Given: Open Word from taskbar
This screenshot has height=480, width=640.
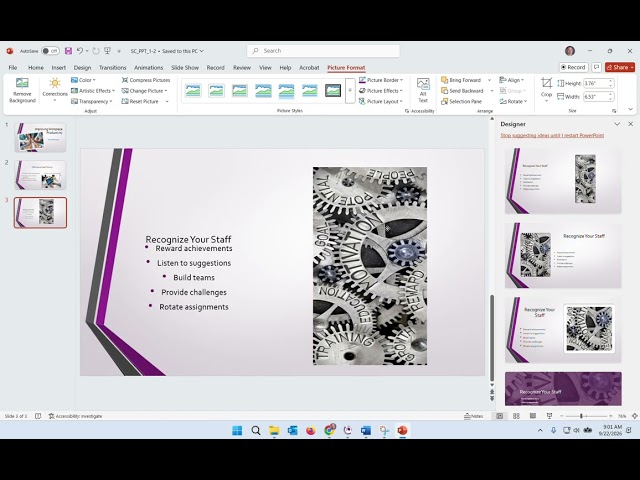Looking at the screenshot, I should [366, 430].
